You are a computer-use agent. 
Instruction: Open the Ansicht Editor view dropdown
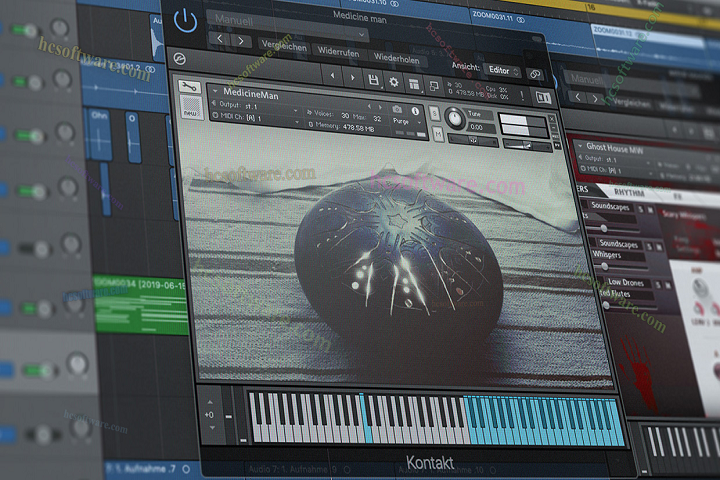[502, 71]
